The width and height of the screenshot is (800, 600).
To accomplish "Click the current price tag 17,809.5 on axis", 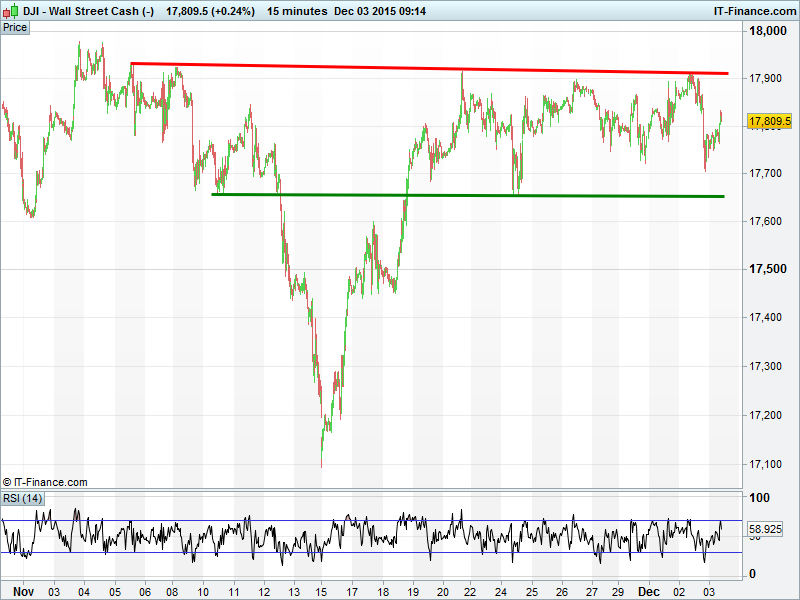I will [769, 121].
